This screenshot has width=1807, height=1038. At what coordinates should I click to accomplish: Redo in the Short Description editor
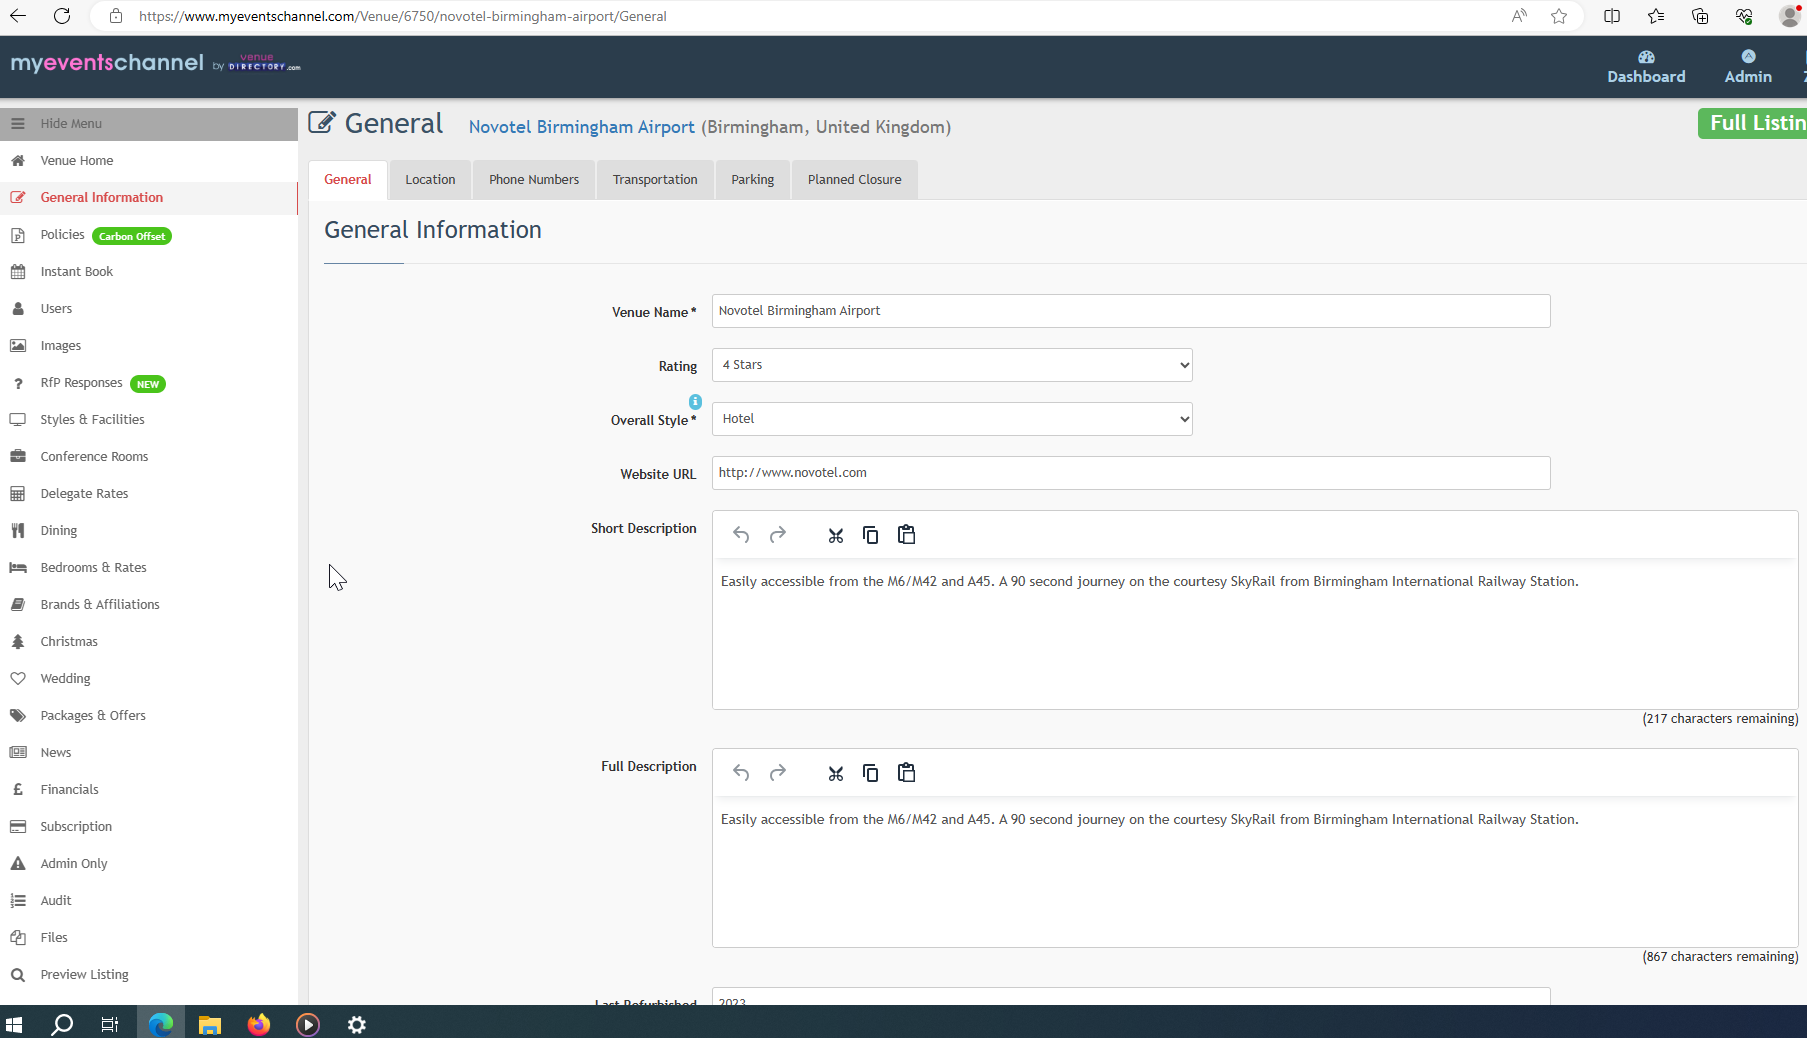778,535
